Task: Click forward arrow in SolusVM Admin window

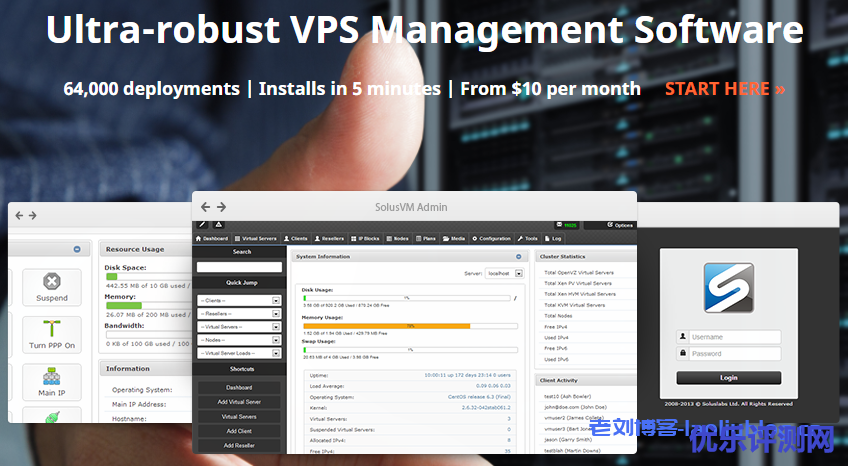Action: [221, 207]
